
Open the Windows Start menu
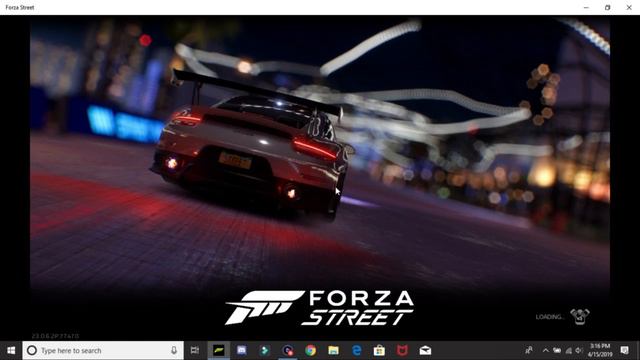[x=11, y=350]
